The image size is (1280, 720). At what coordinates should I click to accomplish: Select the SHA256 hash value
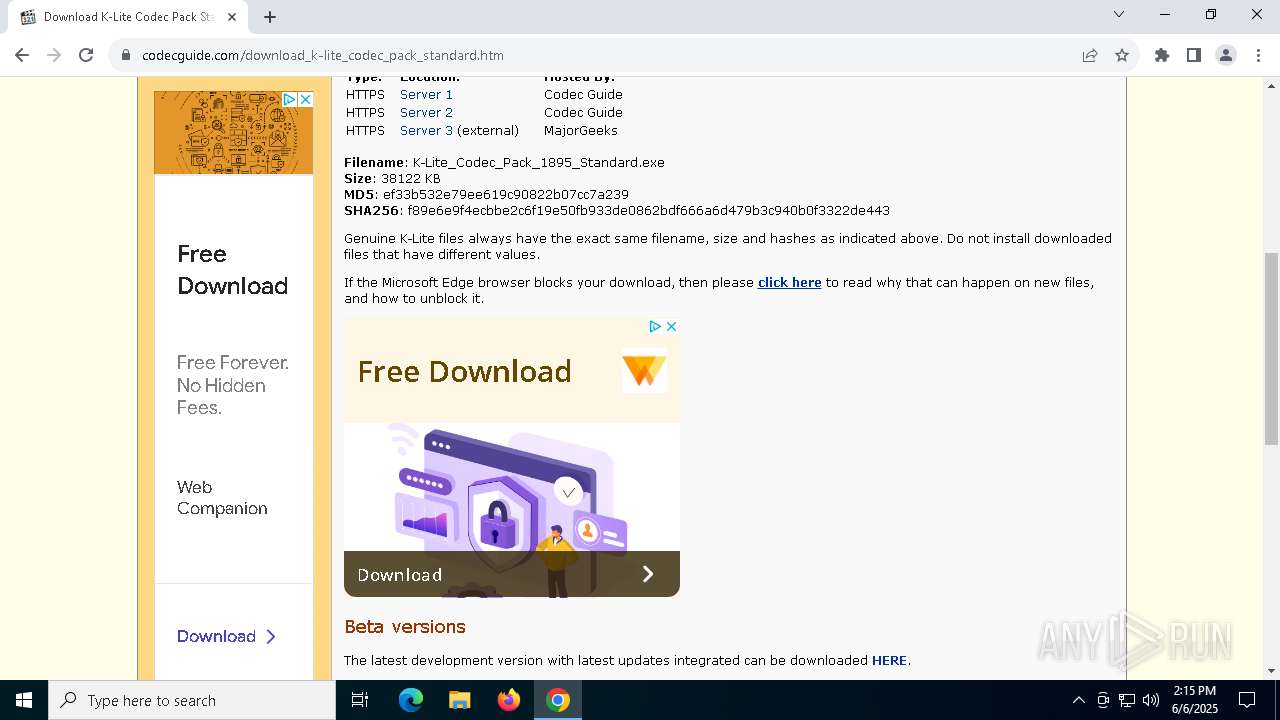(648, 210)
